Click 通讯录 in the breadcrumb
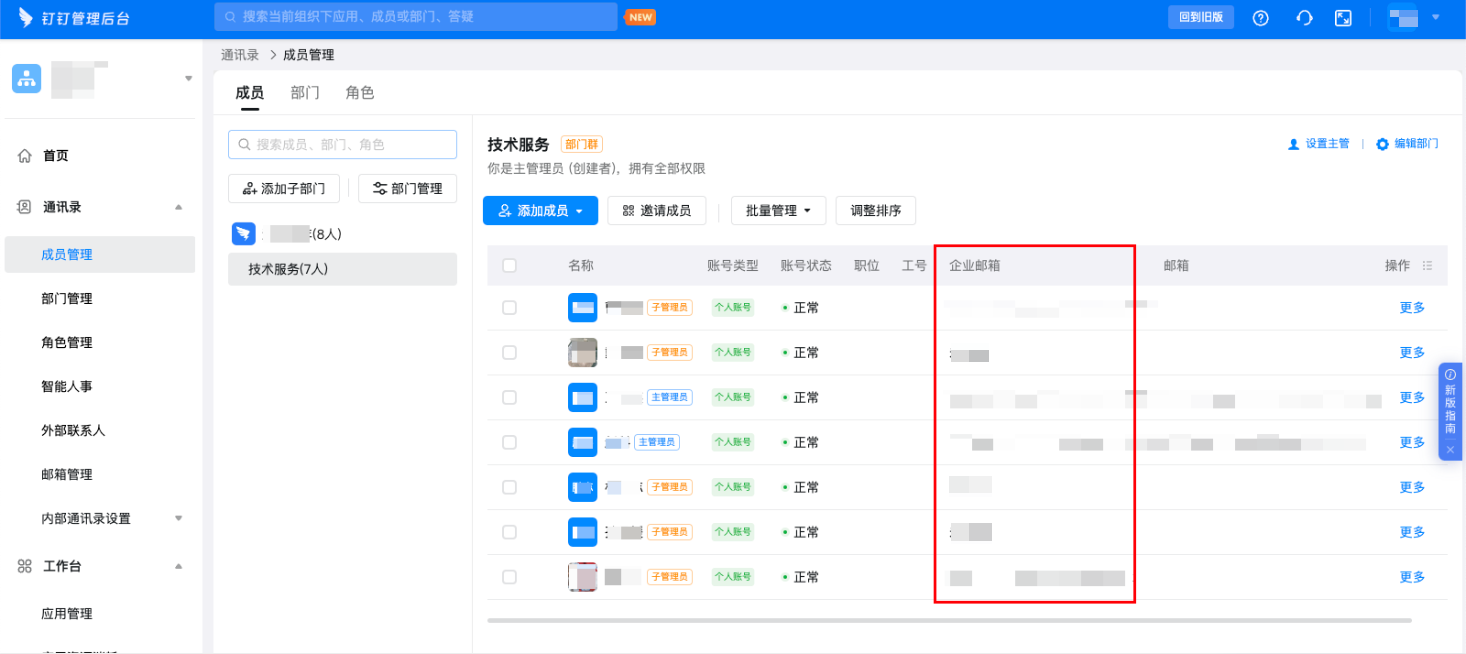The height and width of the screenshot is (654, 1466). [x=240, y=55]
